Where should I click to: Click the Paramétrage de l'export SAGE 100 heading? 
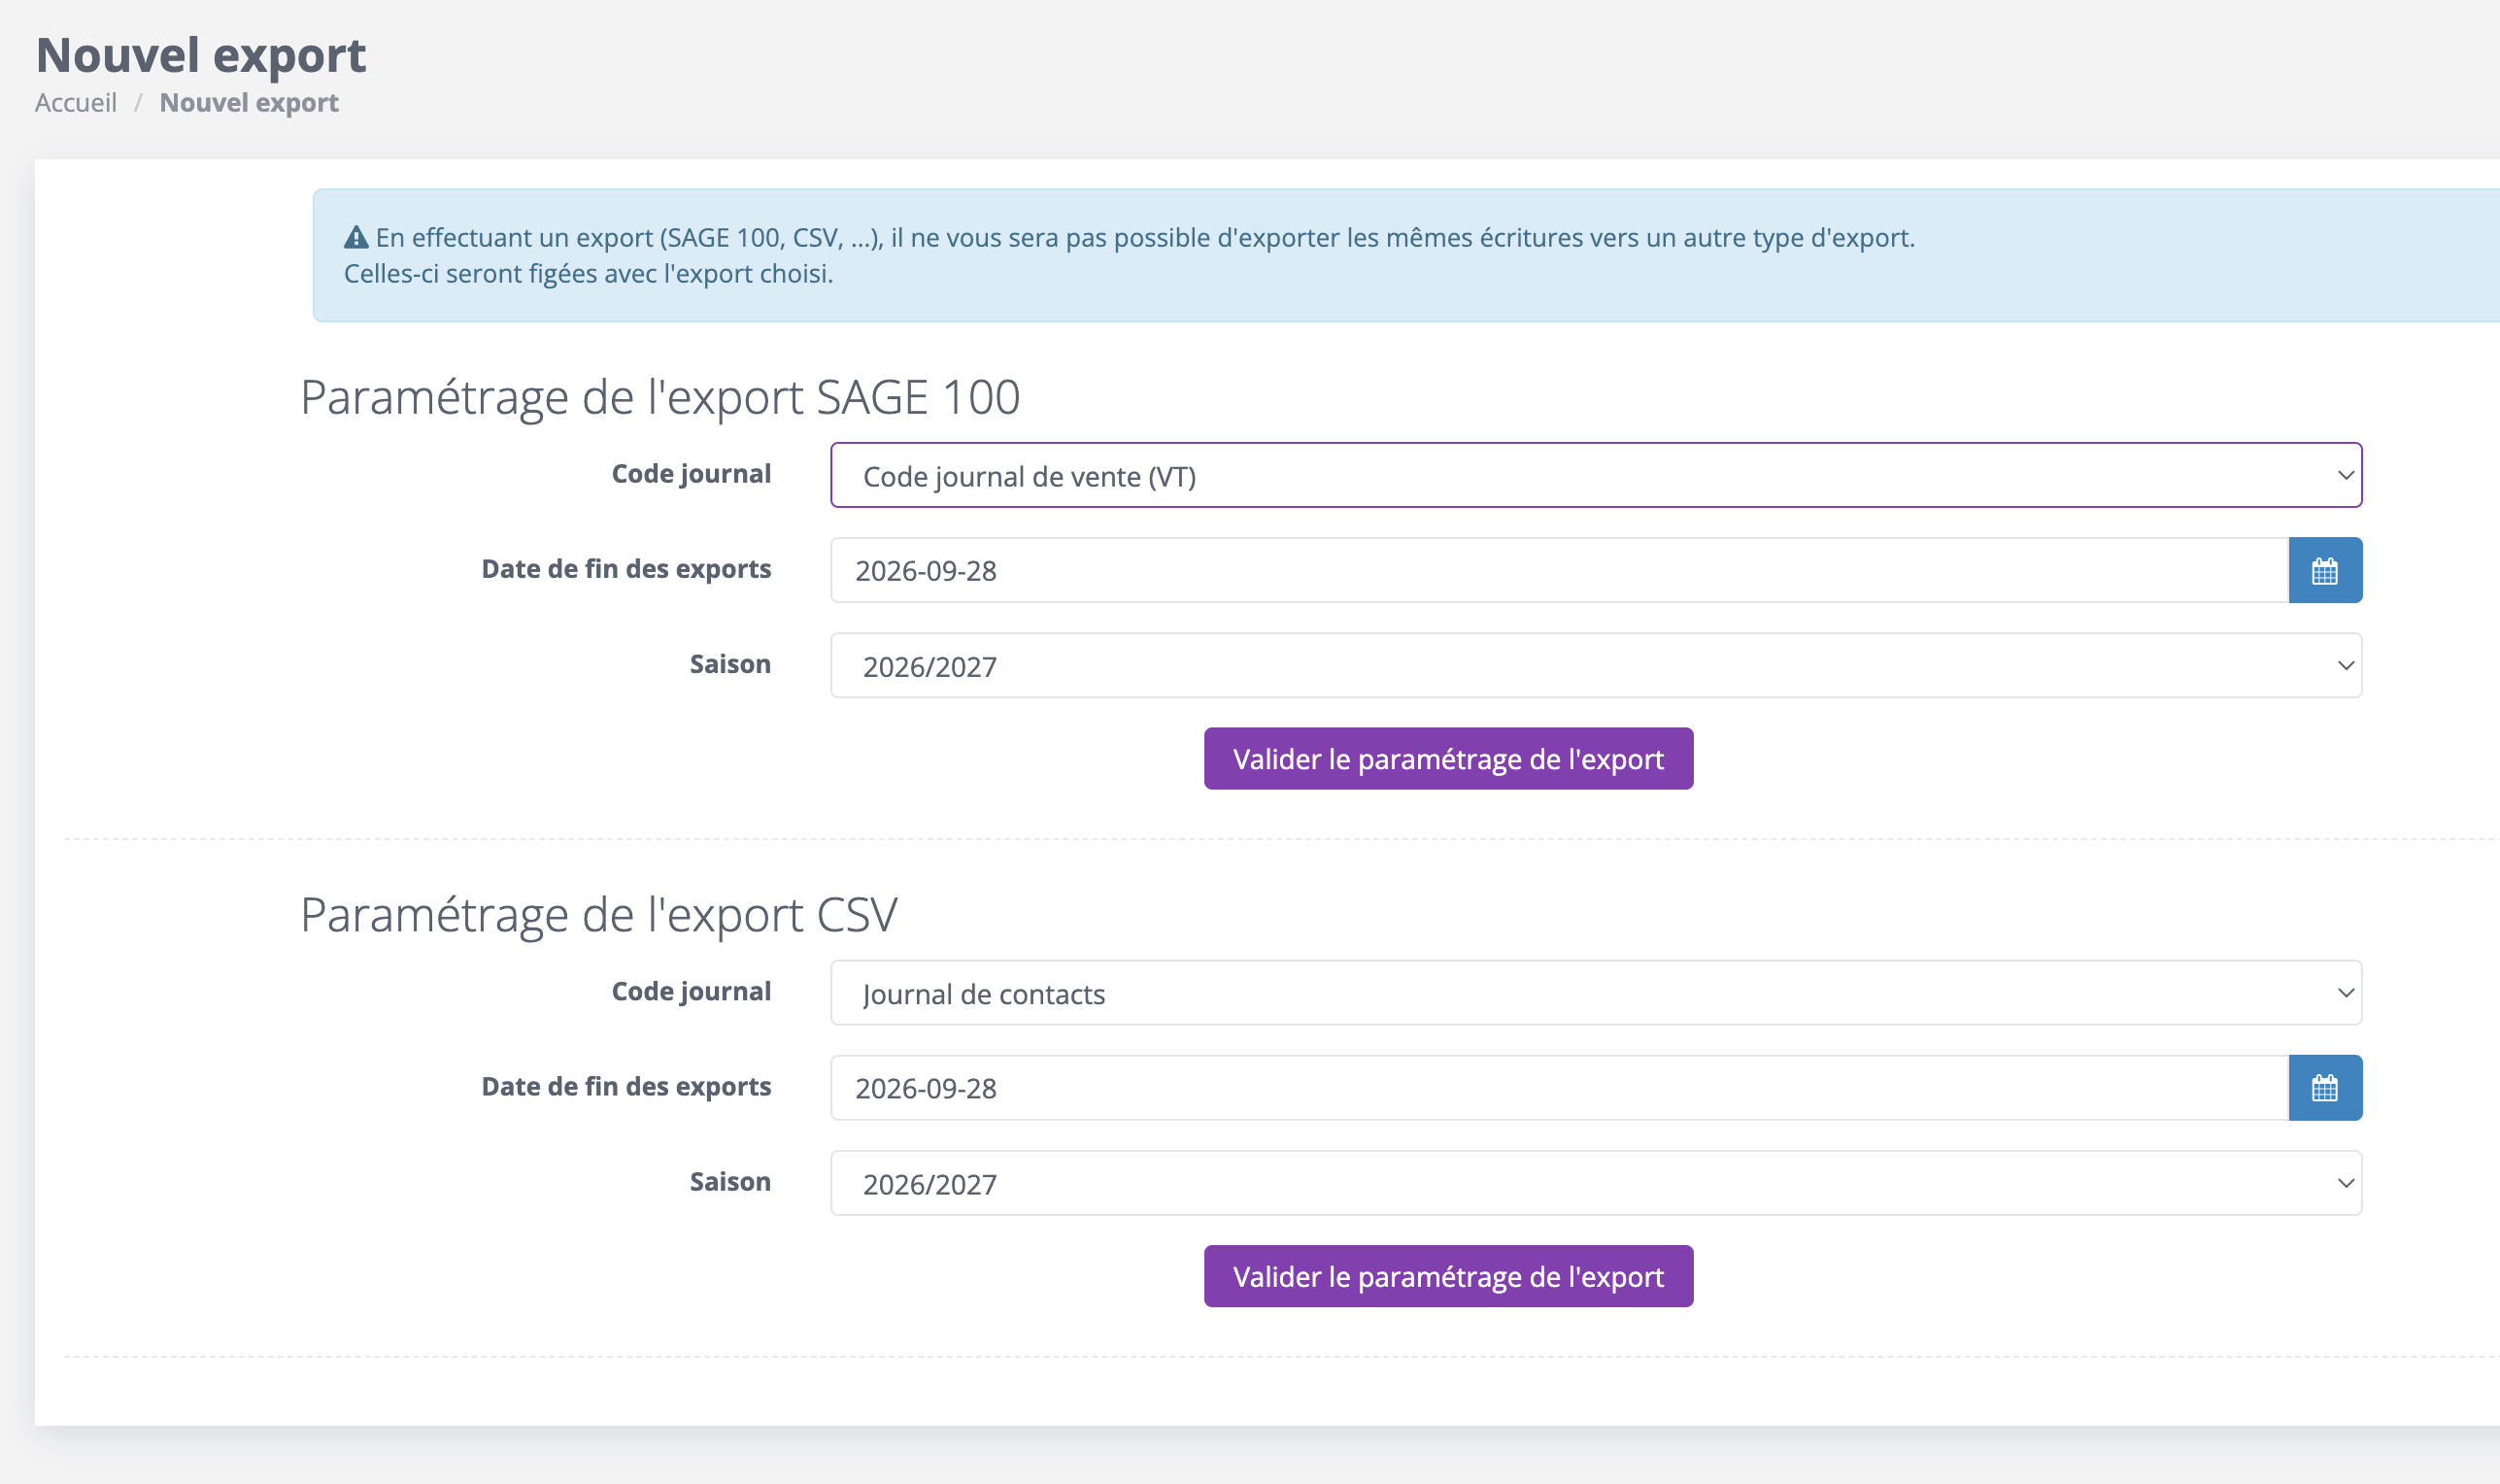tap(660, 397)
